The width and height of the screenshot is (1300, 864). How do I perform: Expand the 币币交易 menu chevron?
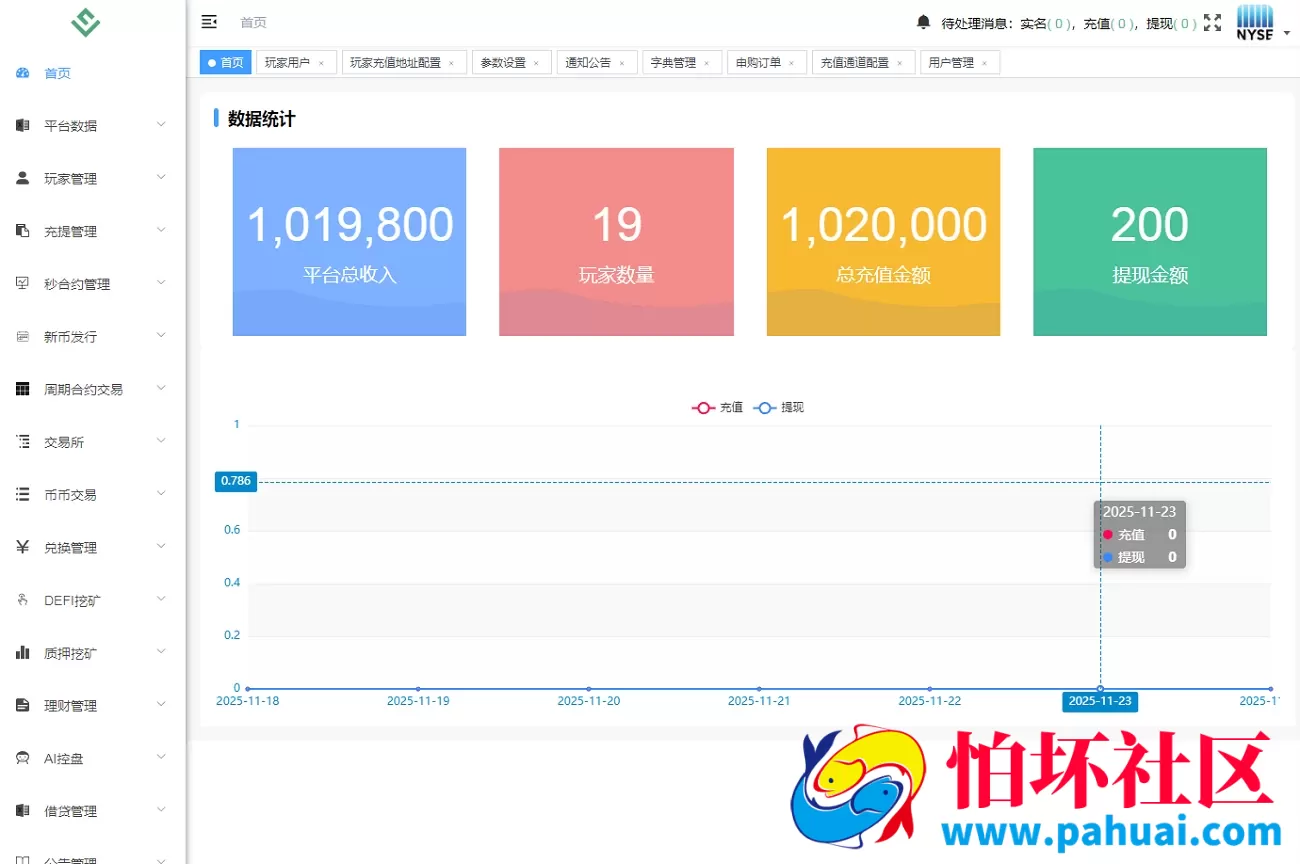click(x=161, y=493)
